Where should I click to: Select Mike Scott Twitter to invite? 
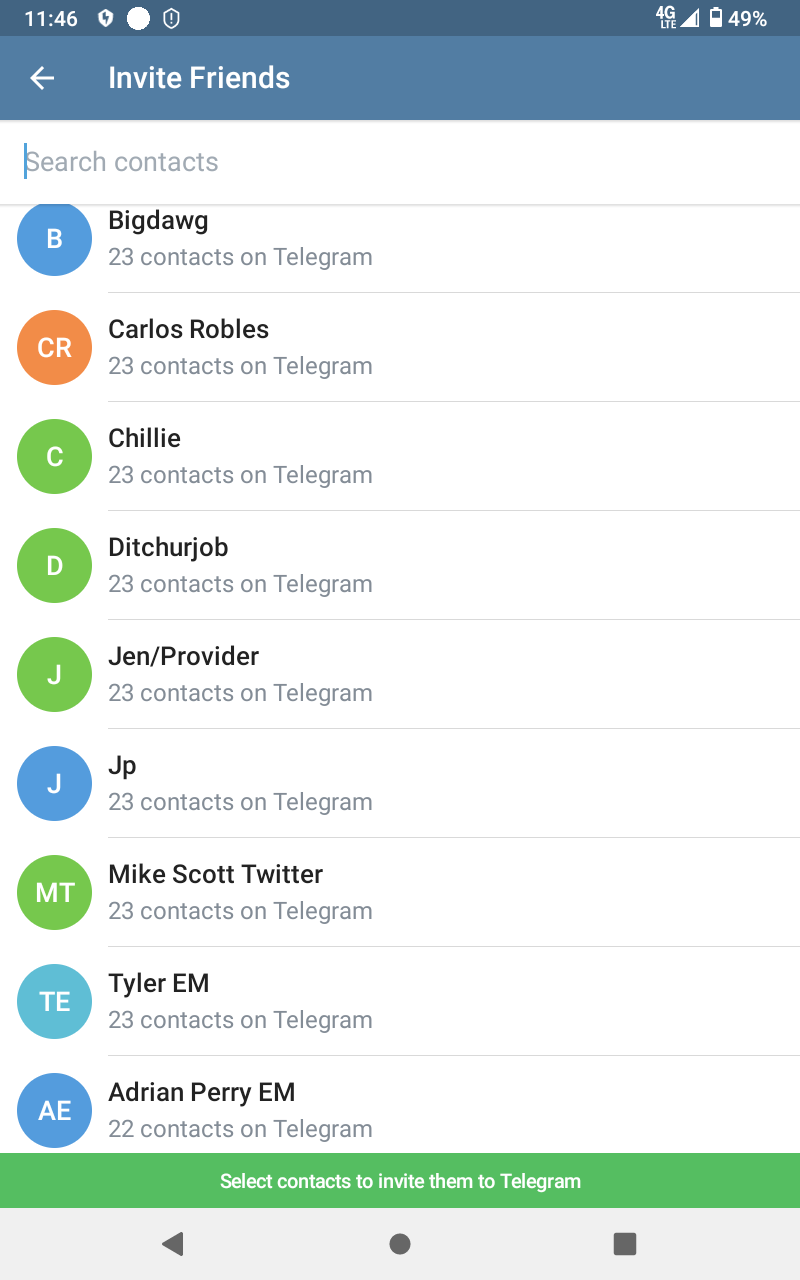[400, 892]
